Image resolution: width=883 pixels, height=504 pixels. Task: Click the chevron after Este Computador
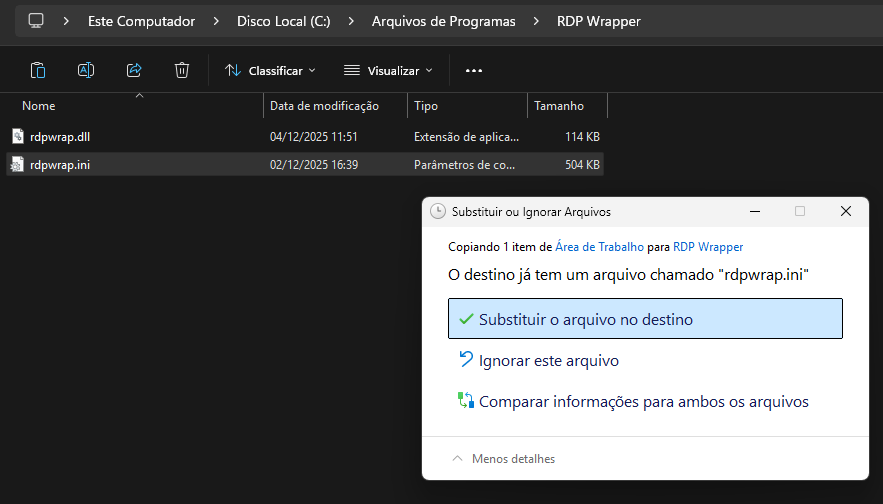215,21
